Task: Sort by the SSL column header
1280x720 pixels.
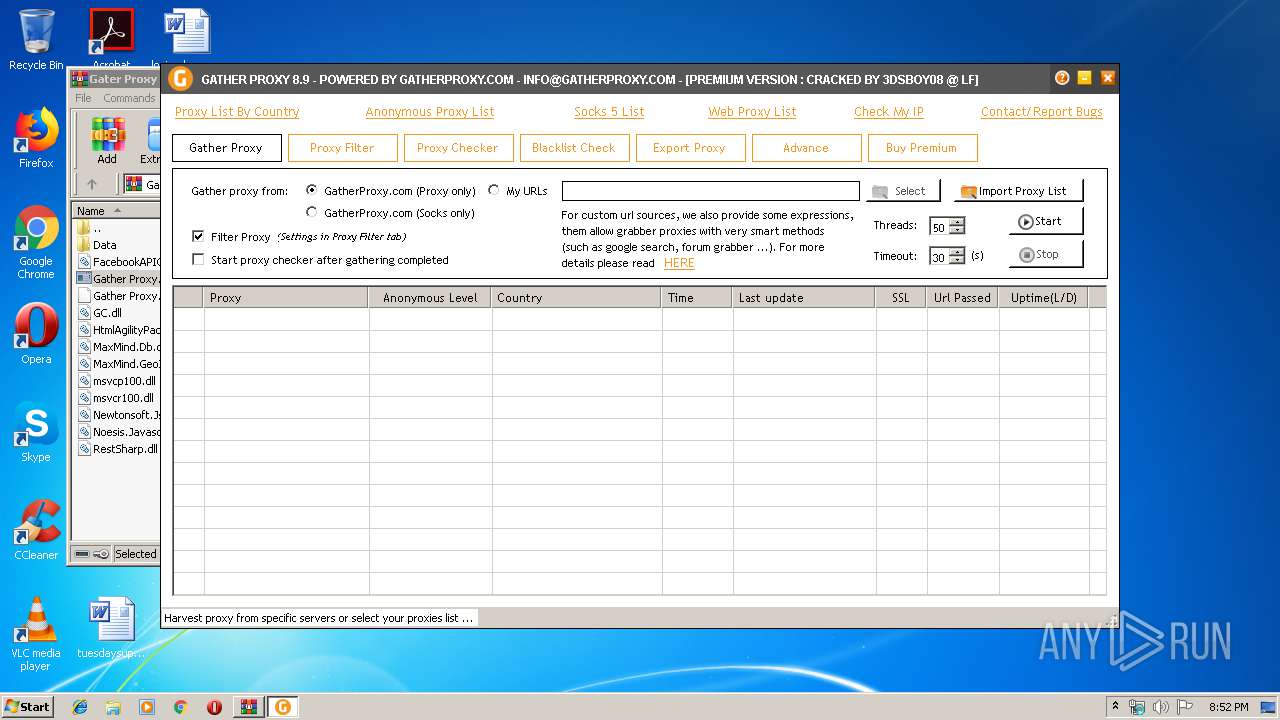Action: pos(901,297)
